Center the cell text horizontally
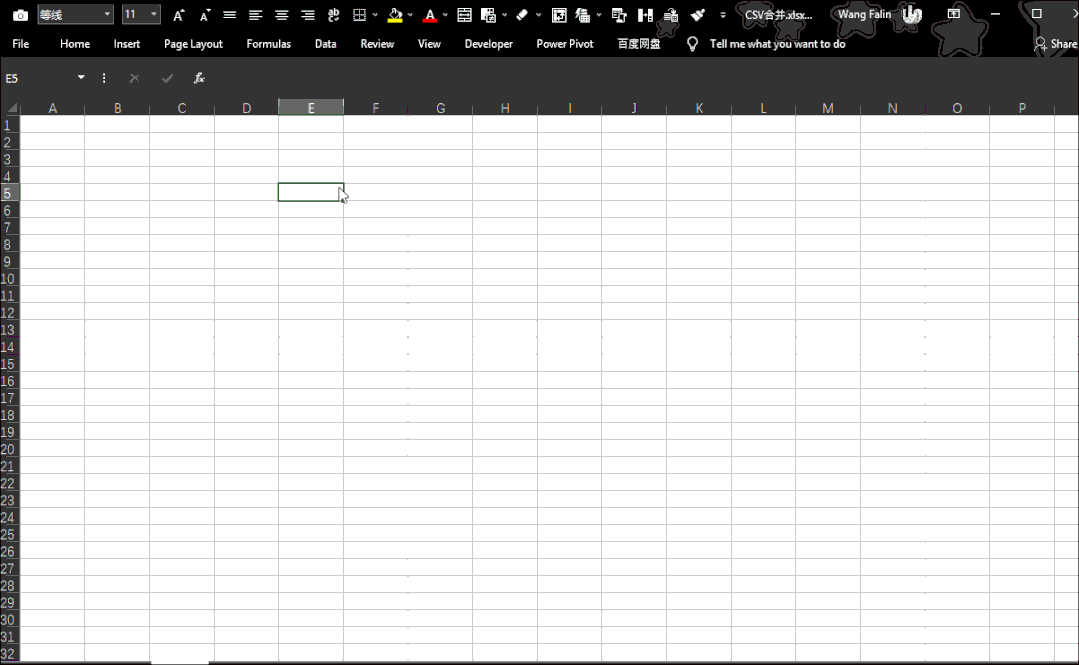This screenshot has width=1079, height=665. pyautogui.click(x=281, y=14)
